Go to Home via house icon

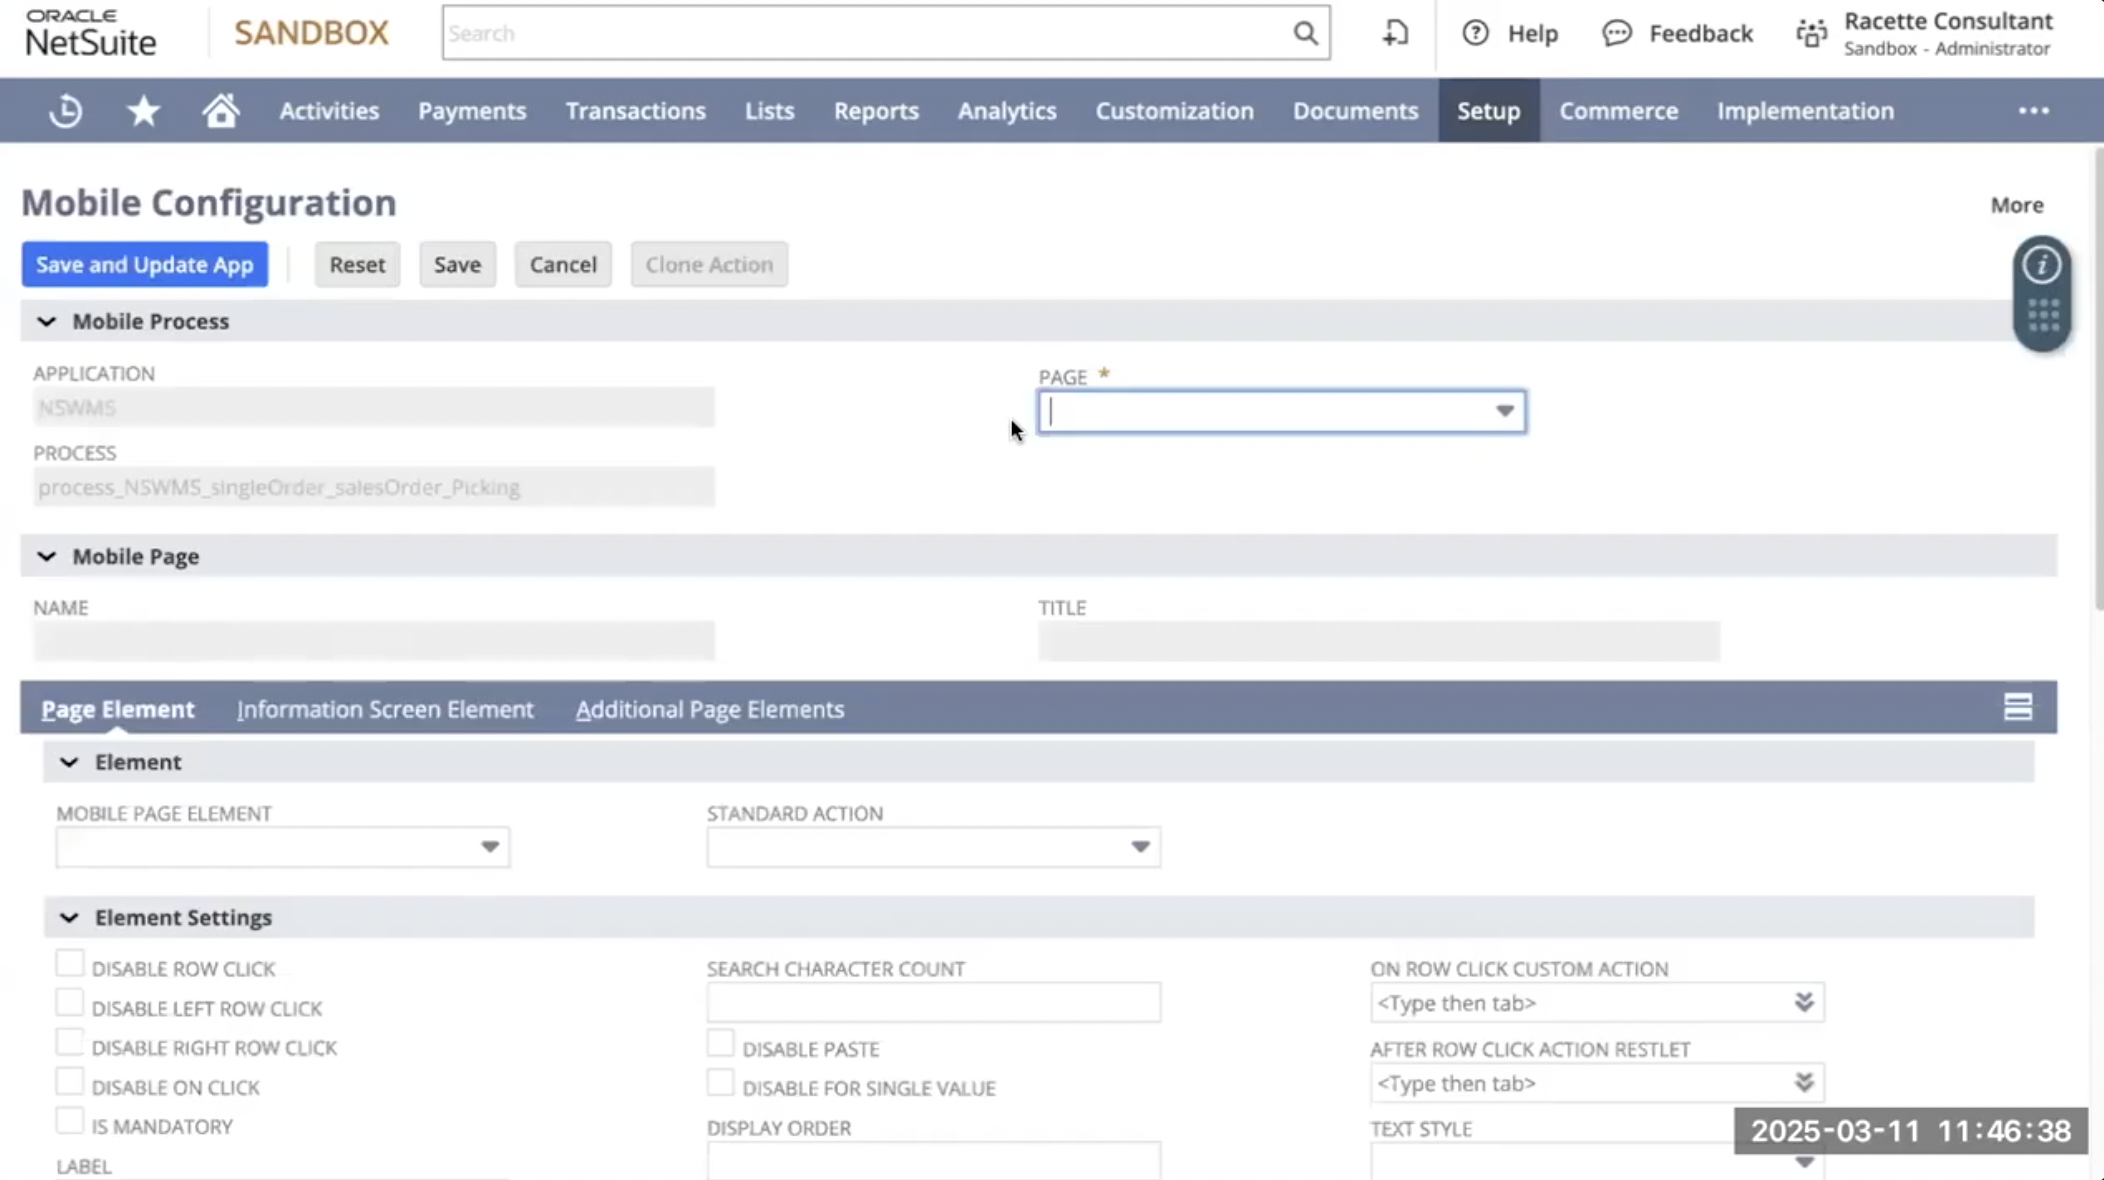pos(221,111)
